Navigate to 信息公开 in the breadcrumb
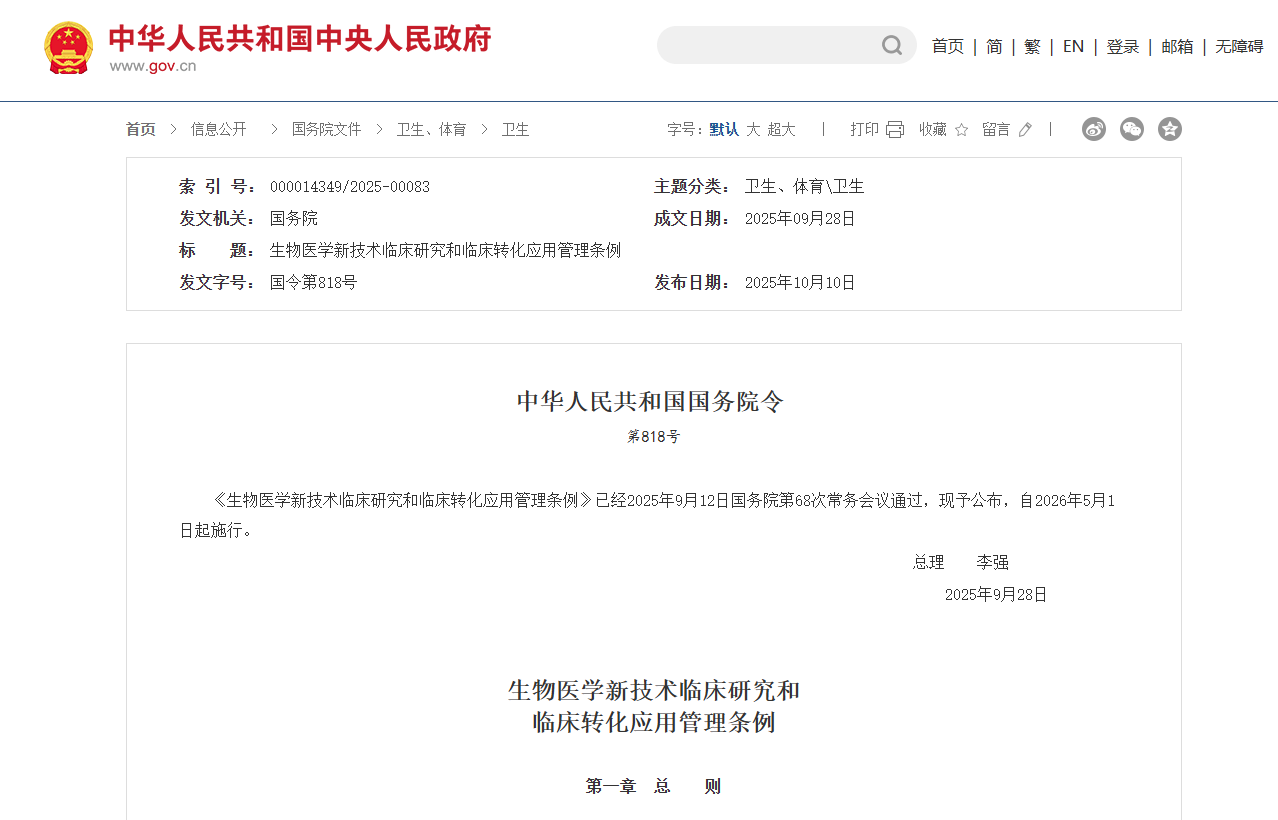 click(217, 128)
